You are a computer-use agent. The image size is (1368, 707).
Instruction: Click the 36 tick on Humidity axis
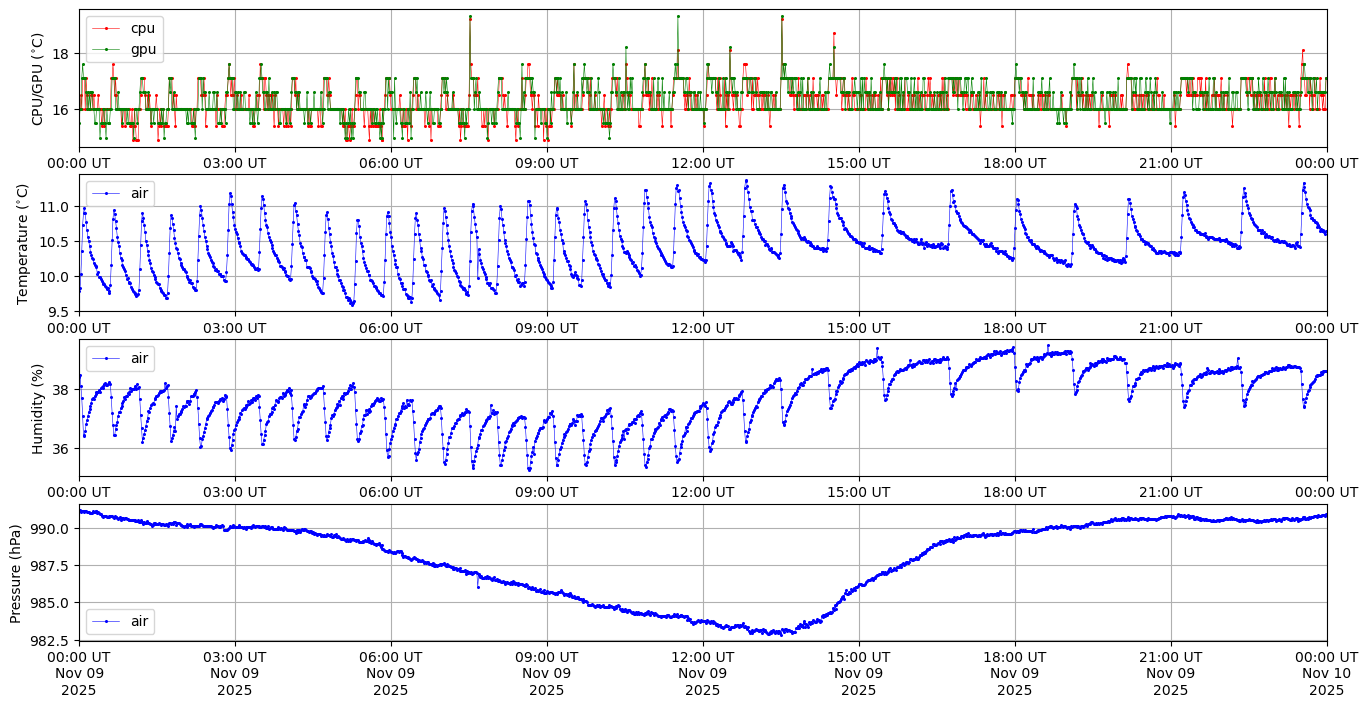(61, 449)
